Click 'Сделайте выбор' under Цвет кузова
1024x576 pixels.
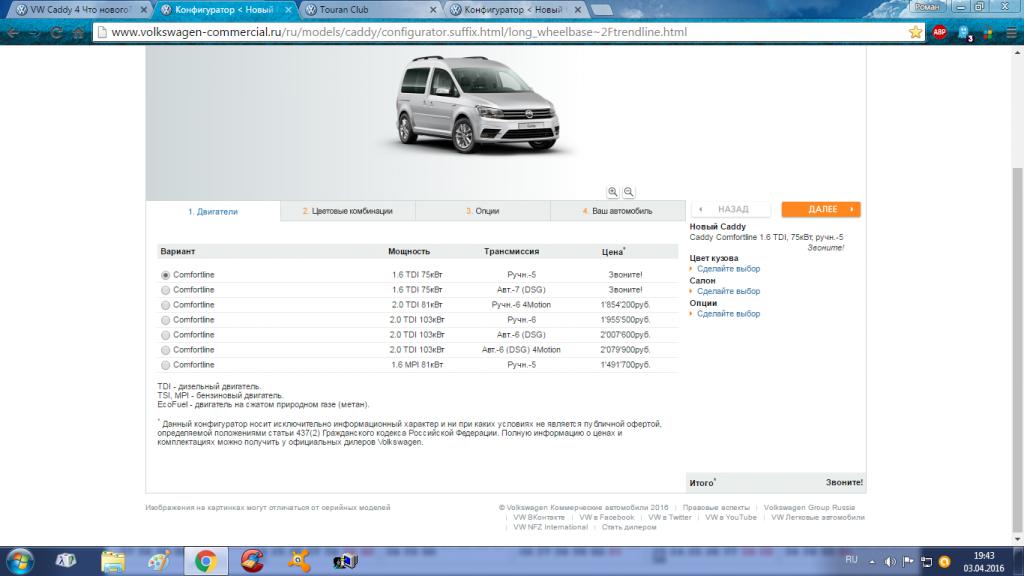point(728,269)
